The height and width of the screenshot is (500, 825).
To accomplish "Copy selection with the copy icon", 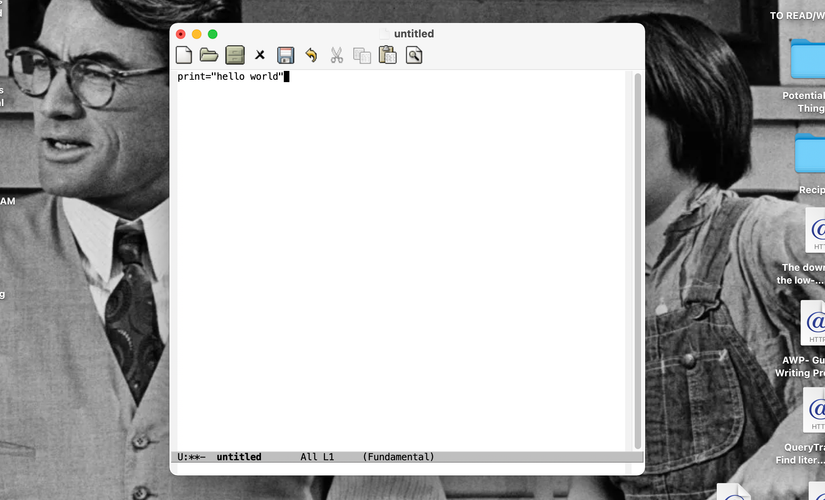I will click(362, 55).
